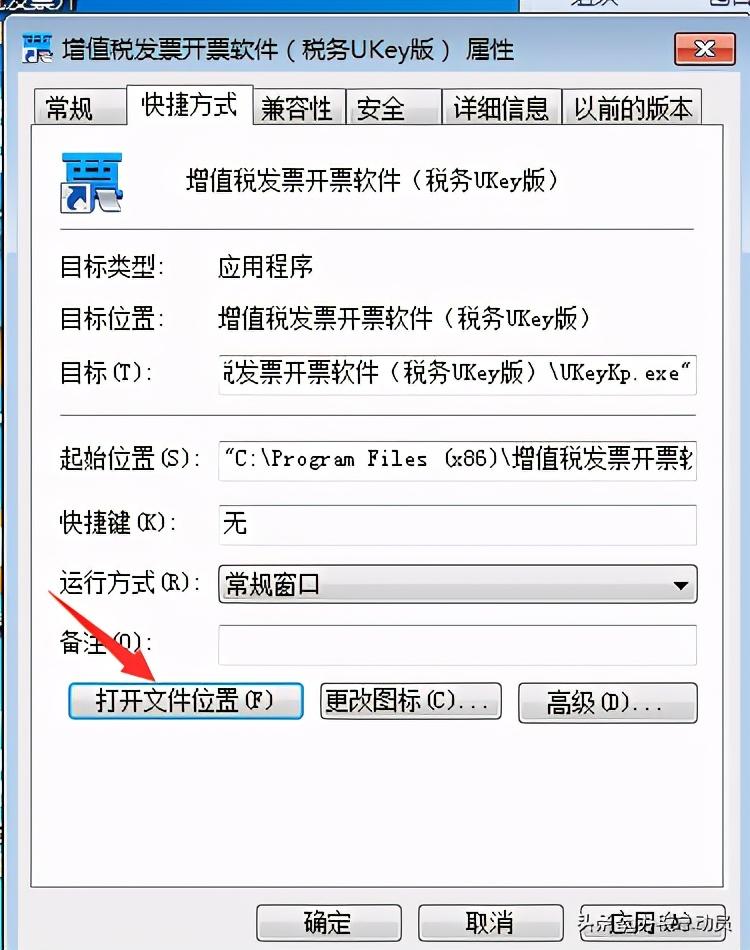750x950 pixels.
Task: Open the 以前的版本 tab
Action: click(632, 108)
